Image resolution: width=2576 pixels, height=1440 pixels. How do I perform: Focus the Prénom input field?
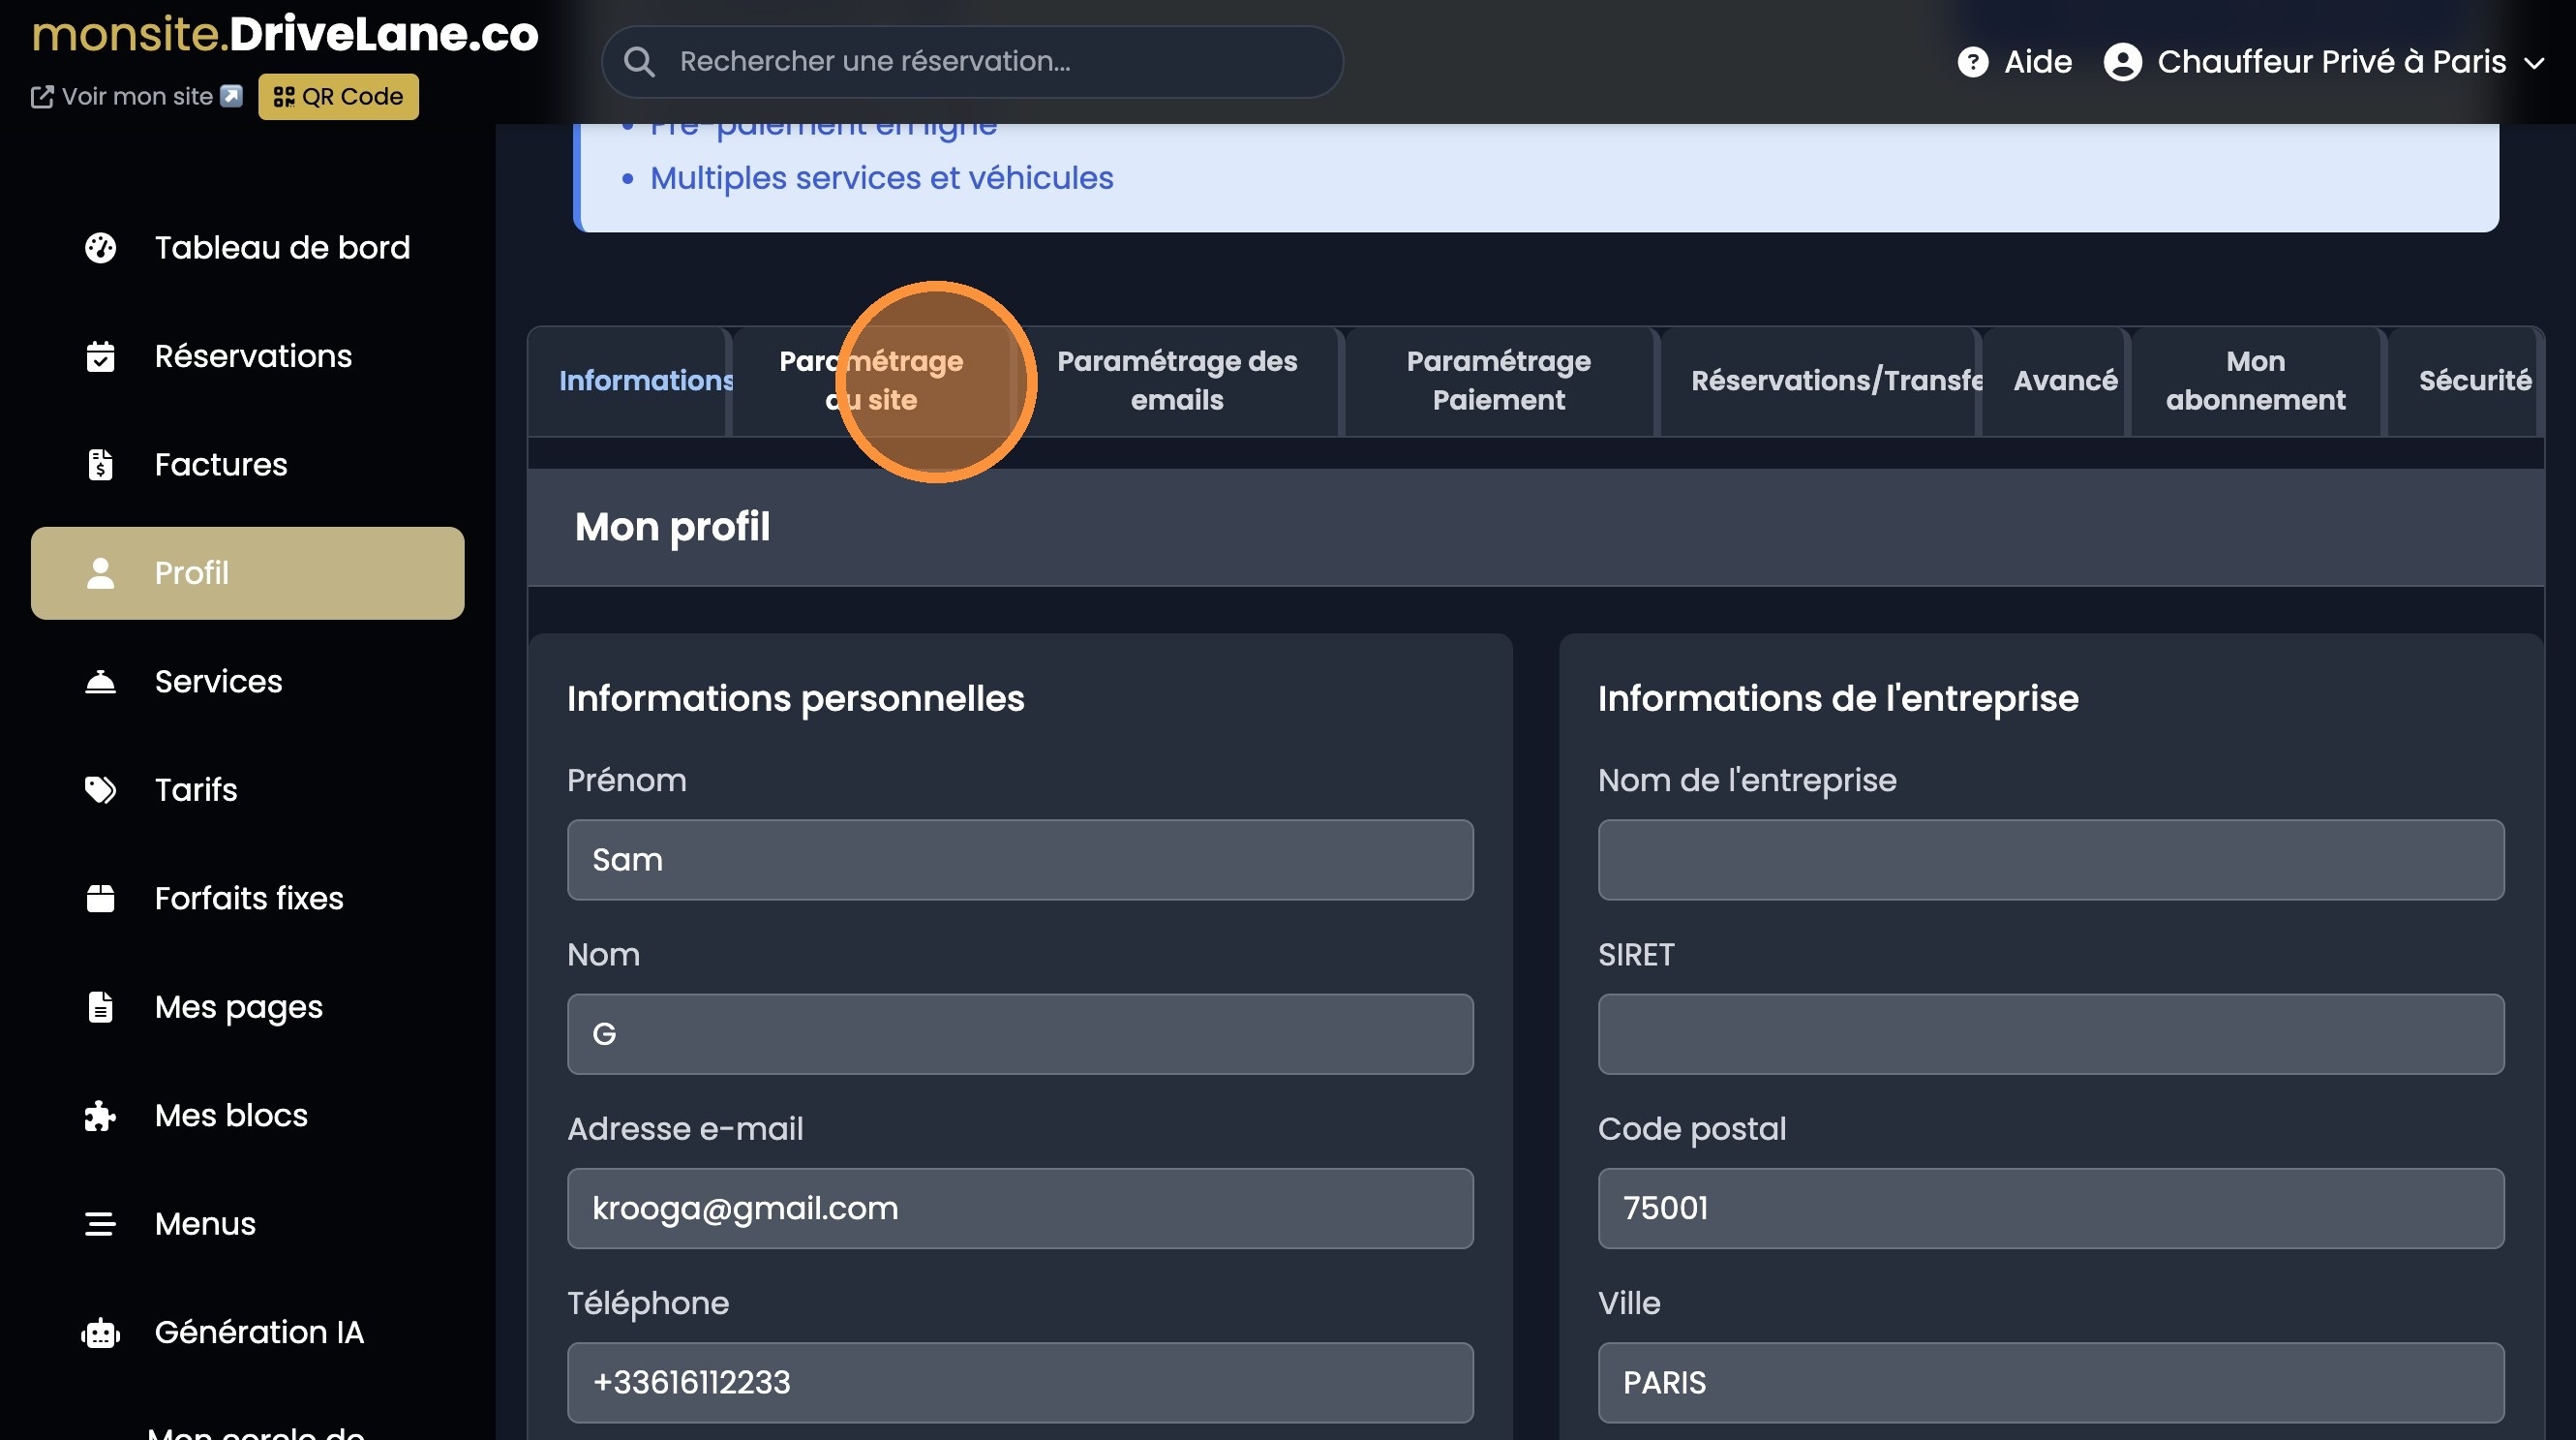(1019, 860)
